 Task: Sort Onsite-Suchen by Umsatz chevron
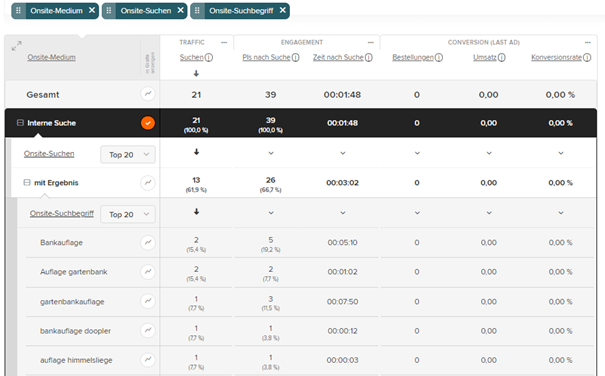pyautogui.click(x=489, y=153)
